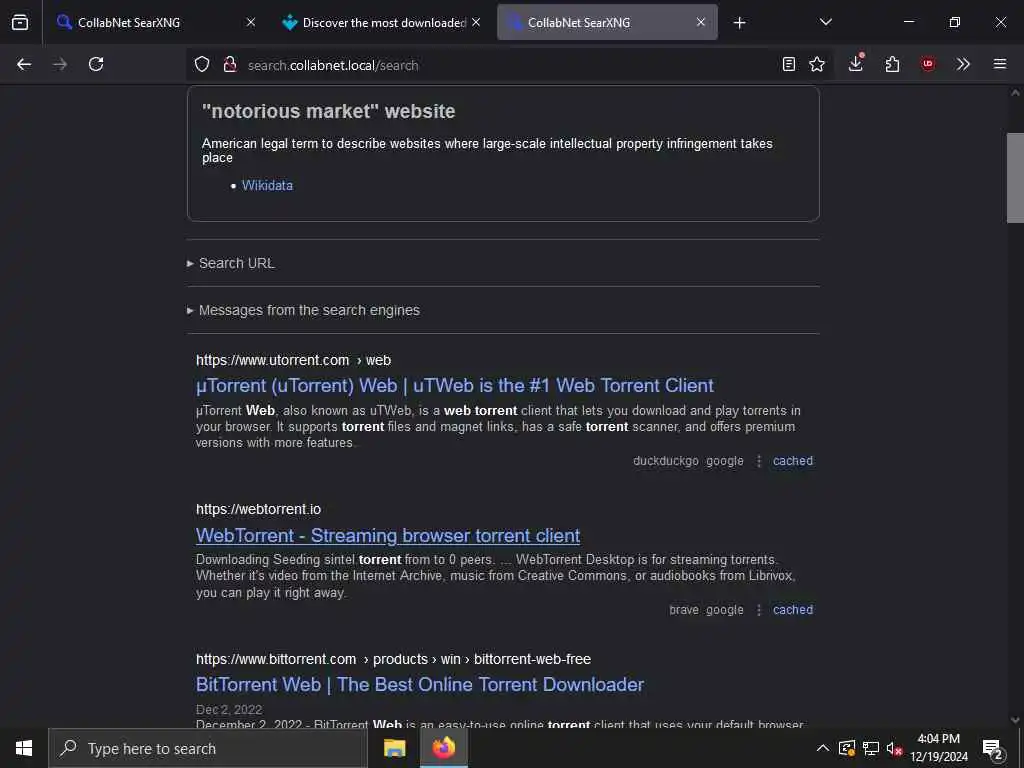Image resolution: width=1024 pixels, height=768 pixels.
Task: Go back to the previous page
Action: pyautogui.click(x=24, y=64)
